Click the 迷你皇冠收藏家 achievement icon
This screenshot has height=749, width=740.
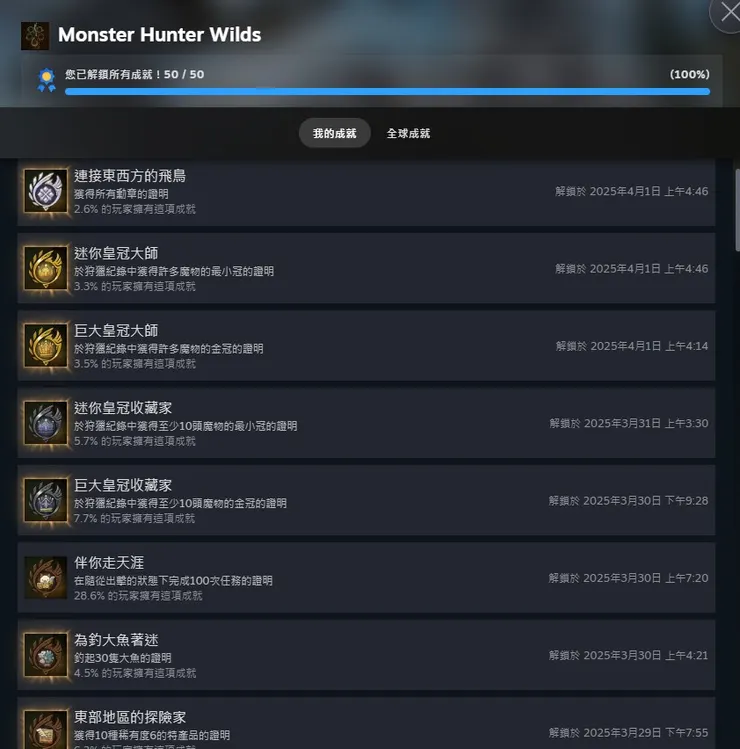[46, 423]
